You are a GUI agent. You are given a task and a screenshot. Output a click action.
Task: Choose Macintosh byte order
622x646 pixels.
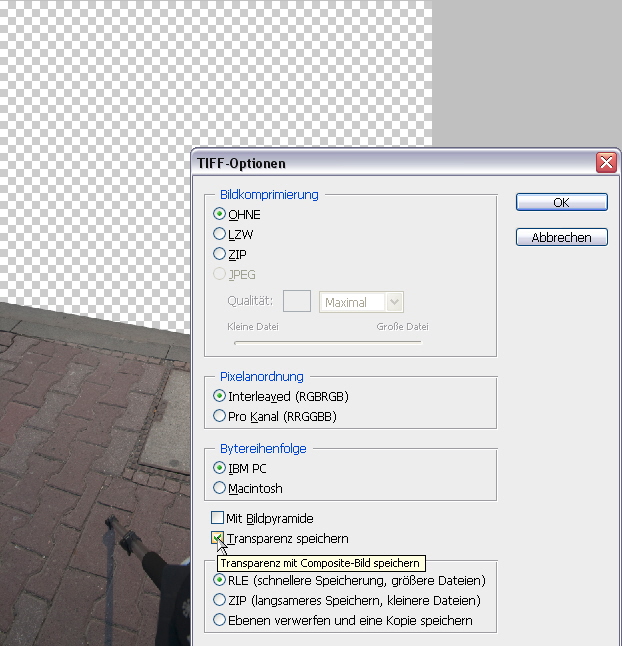point(220,489)
